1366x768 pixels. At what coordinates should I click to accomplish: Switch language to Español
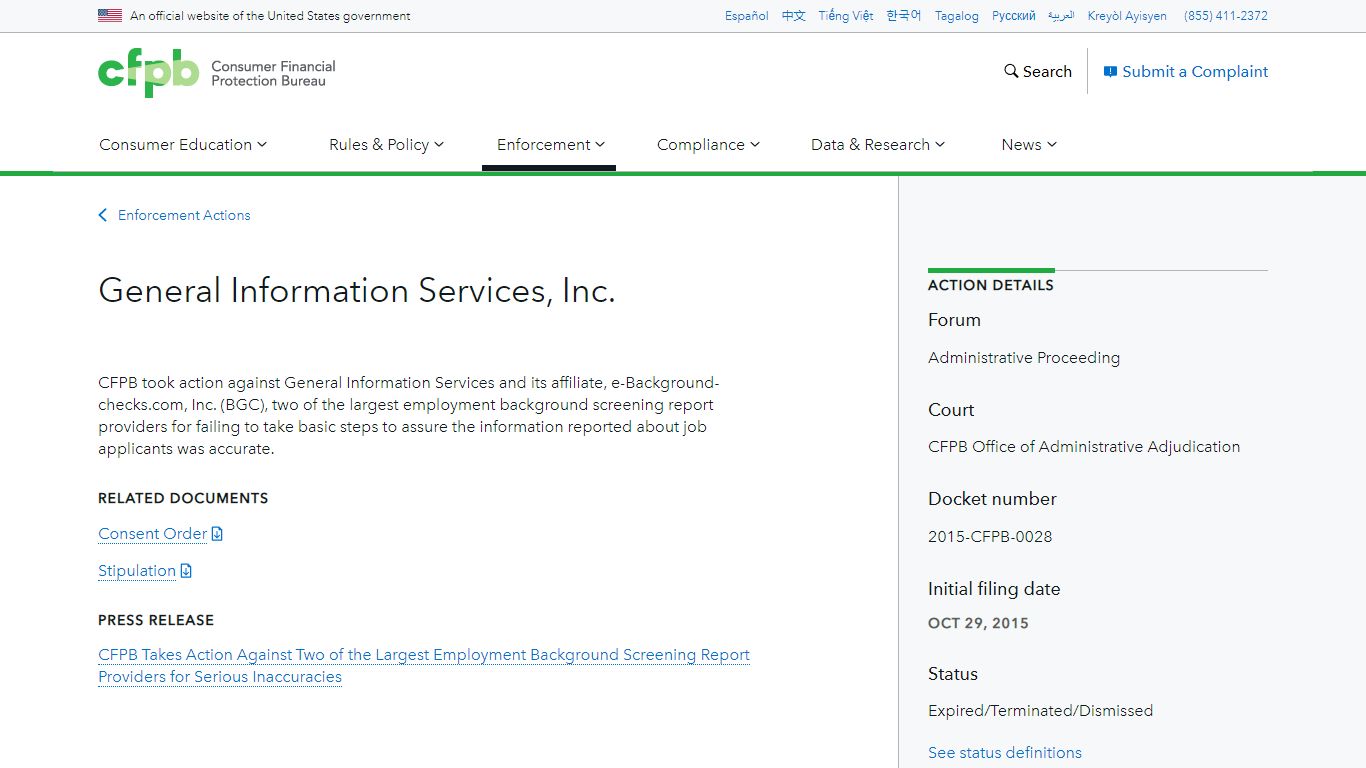coord(747,16)
